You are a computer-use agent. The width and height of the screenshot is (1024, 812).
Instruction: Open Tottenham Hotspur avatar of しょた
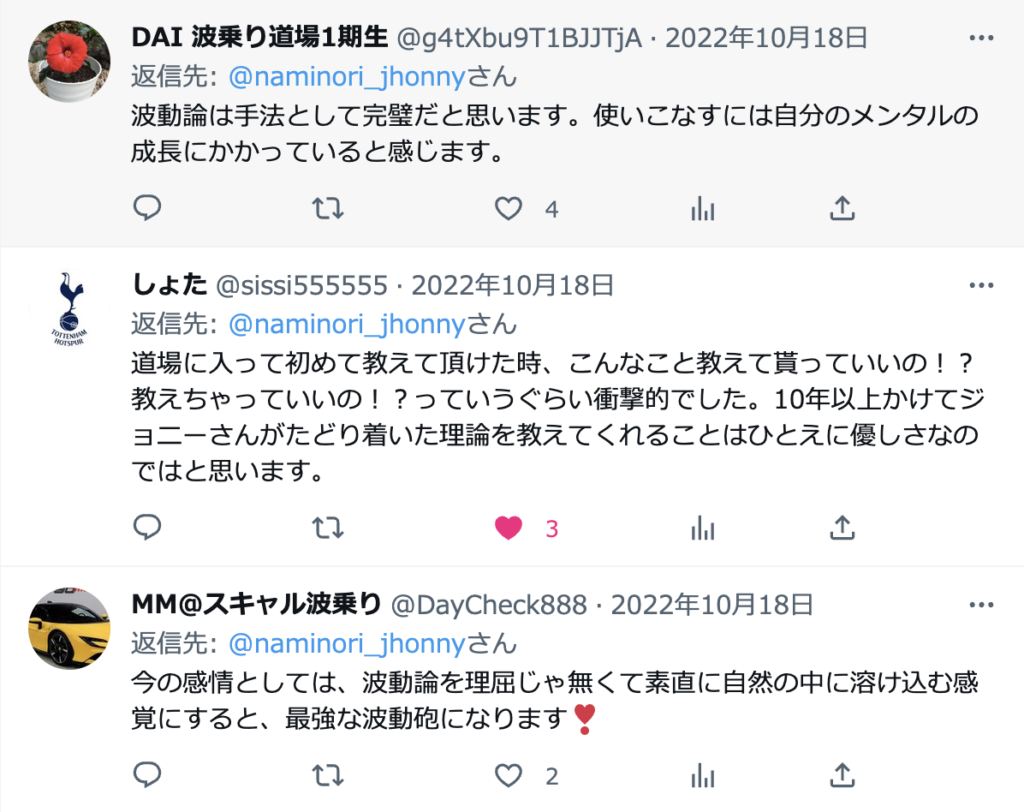[69, 308]
